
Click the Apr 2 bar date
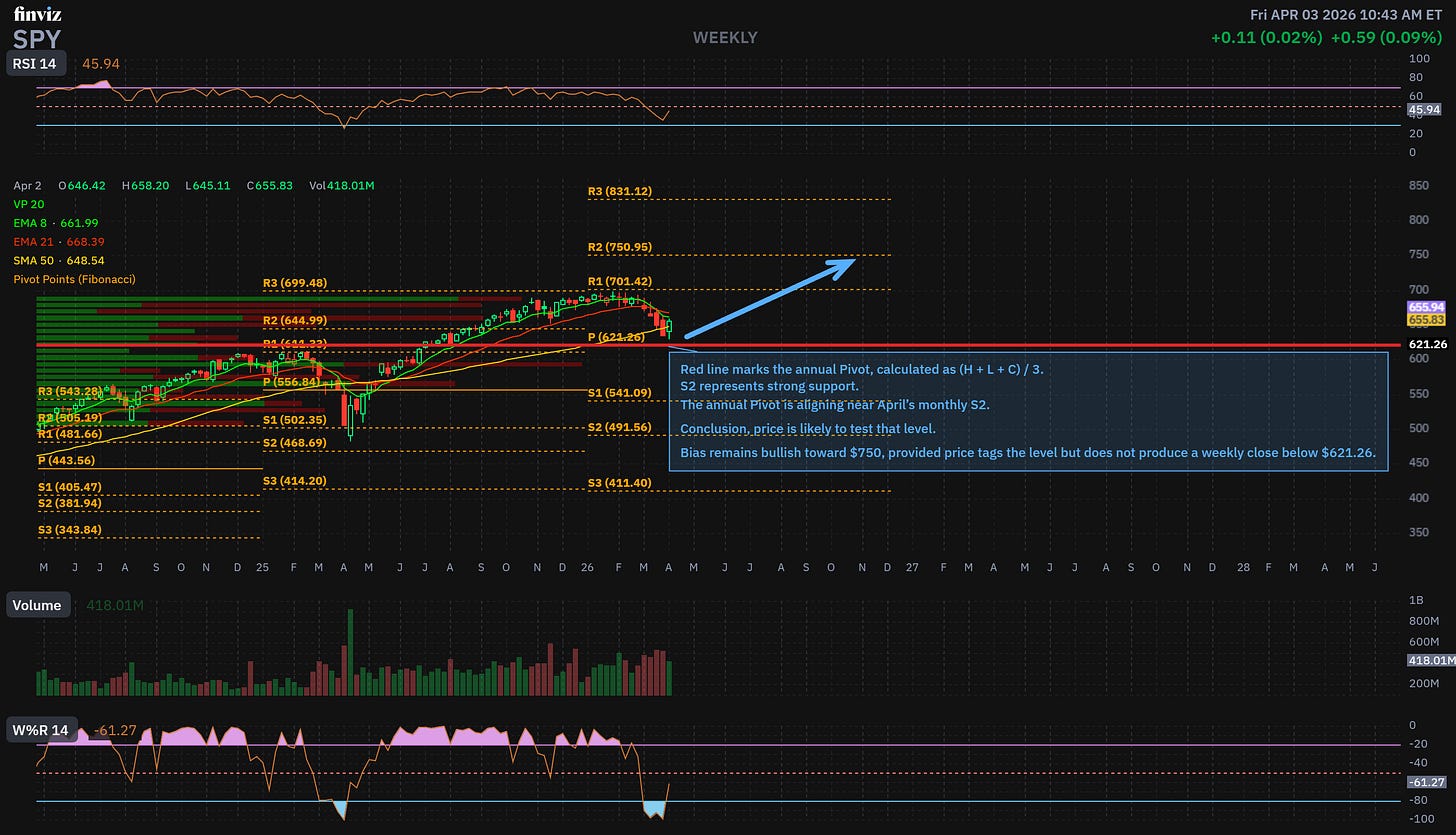(x=28, y=186)
